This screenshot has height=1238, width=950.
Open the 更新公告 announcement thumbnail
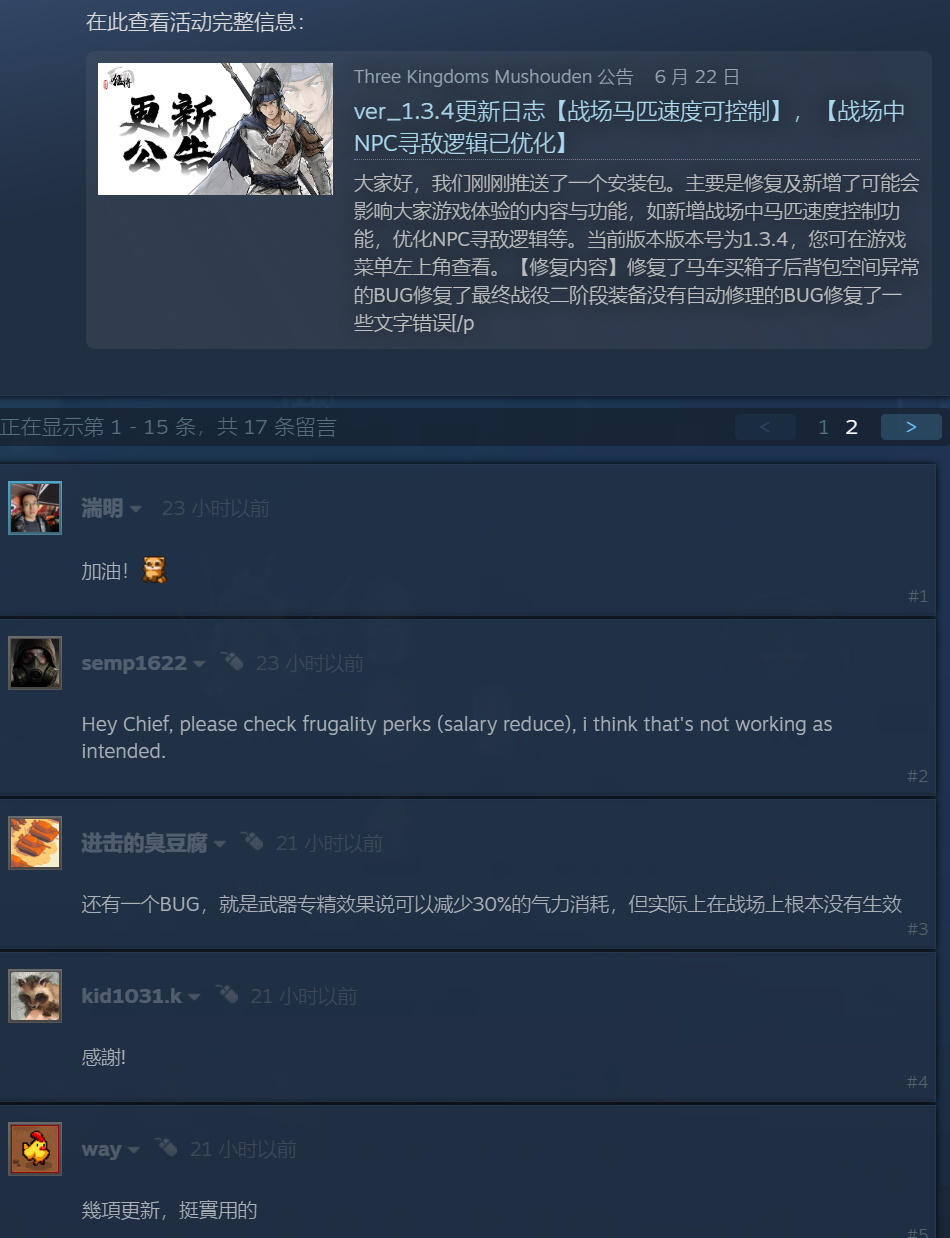pos(215,129)
